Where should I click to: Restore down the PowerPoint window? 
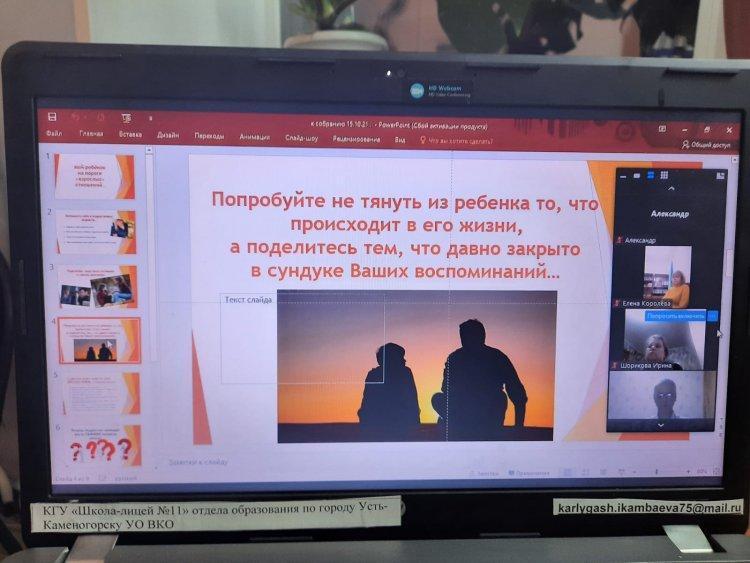[x=707, y=130]
